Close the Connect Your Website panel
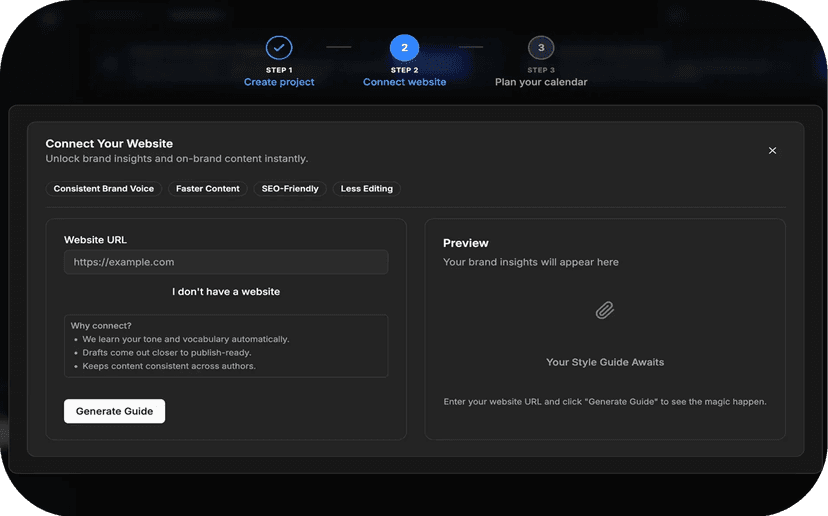 click(772, 151)
